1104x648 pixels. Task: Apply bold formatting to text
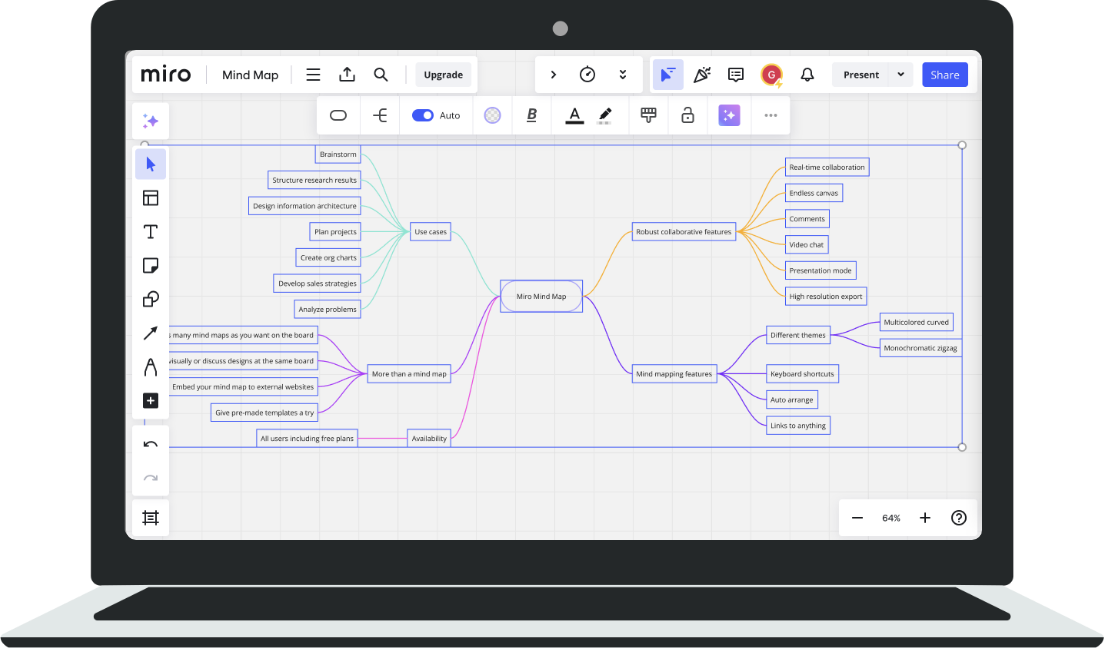click(x=532, y=116)
